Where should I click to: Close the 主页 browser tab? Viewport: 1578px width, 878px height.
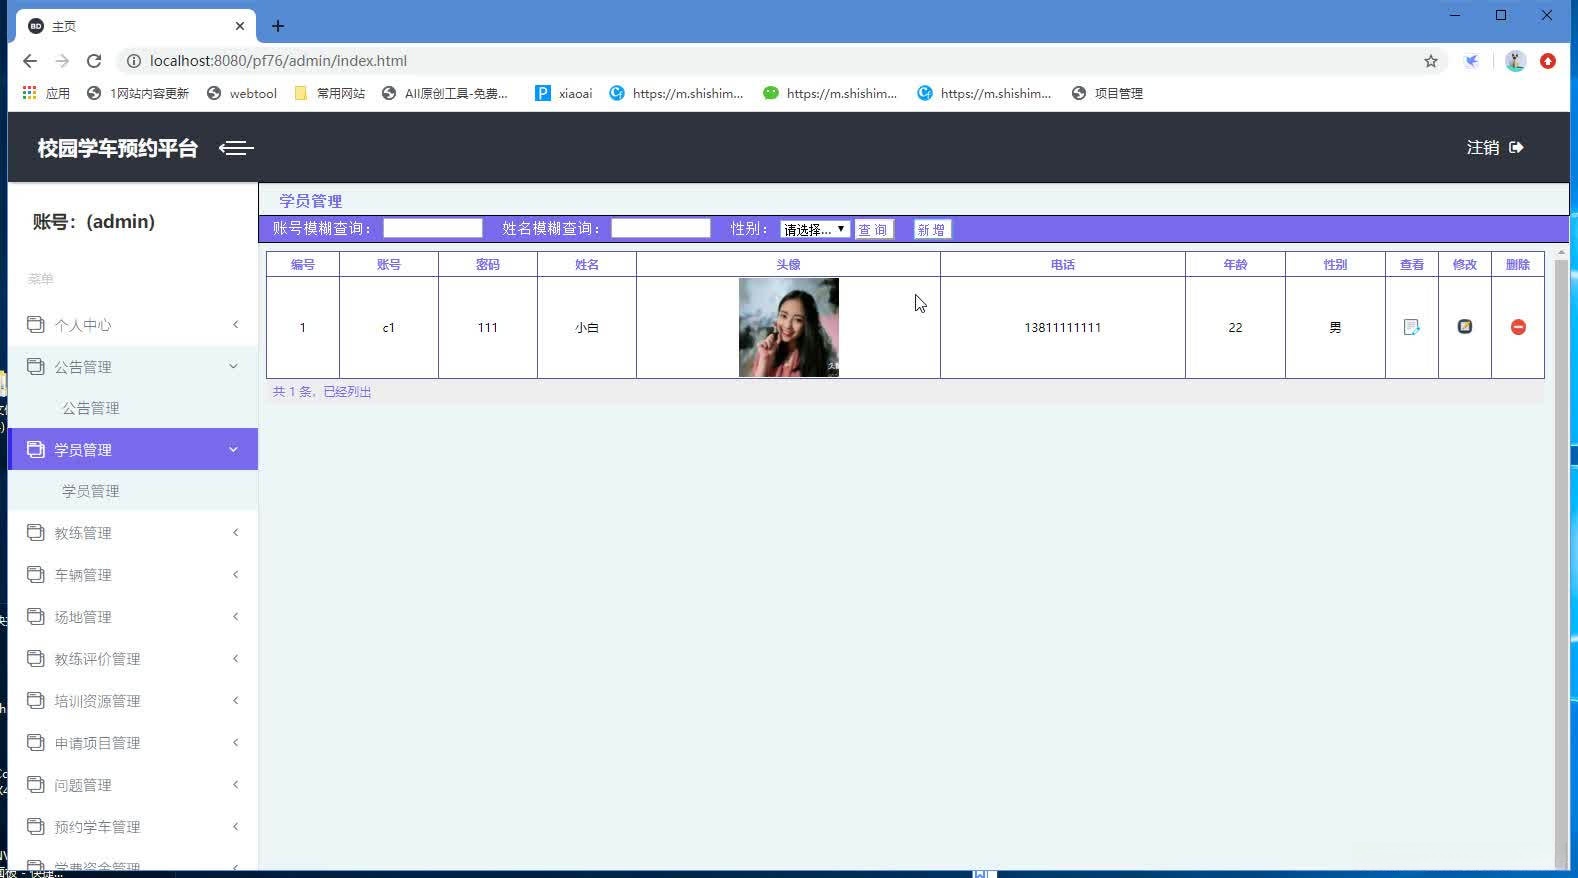[240, 26]
